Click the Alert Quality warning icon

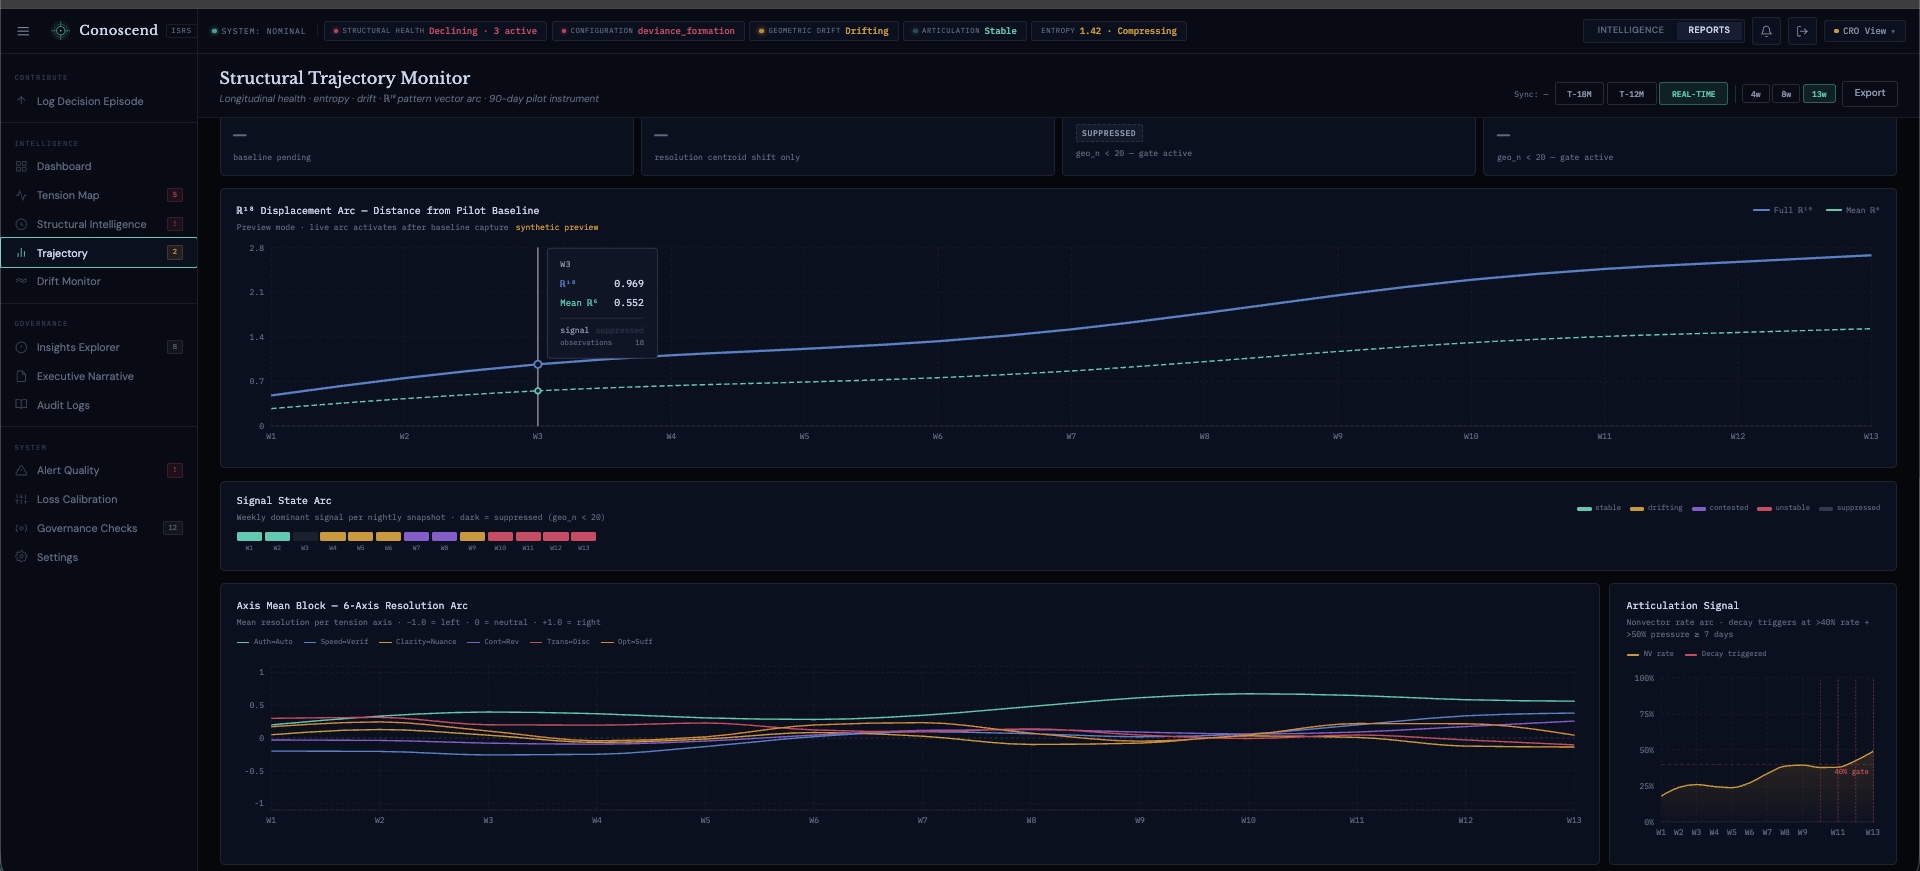coord(21,471)
